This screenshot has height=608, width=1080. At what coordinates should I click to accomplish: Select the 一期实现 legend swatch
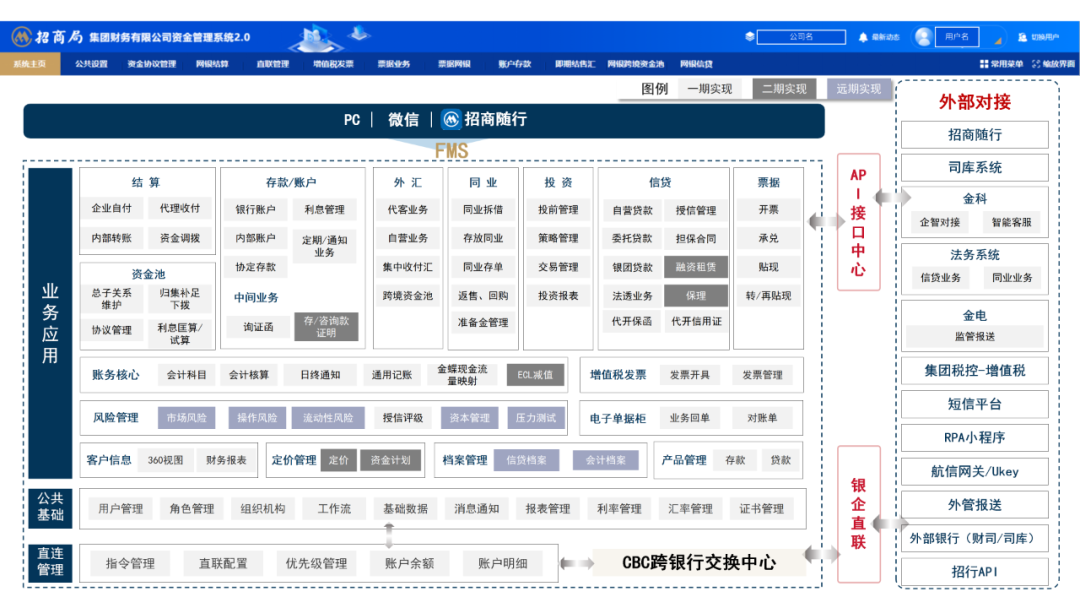point(709,89)
